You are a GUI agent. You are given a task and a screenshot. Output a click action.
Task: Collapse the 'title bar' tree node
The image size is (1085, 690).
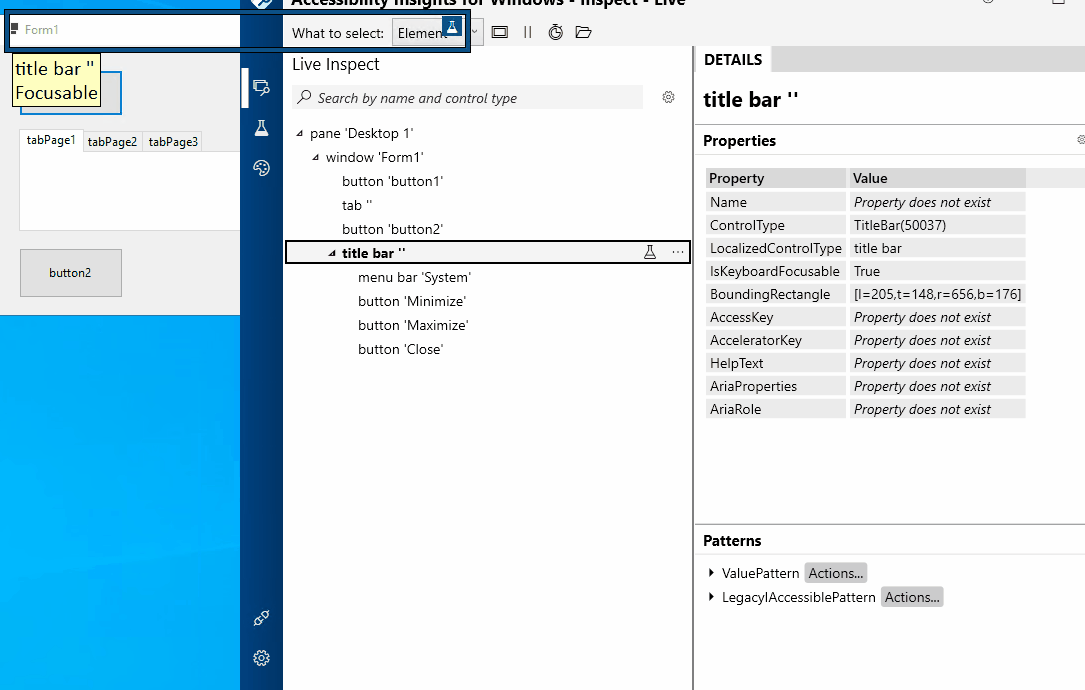tap(331, 252)
